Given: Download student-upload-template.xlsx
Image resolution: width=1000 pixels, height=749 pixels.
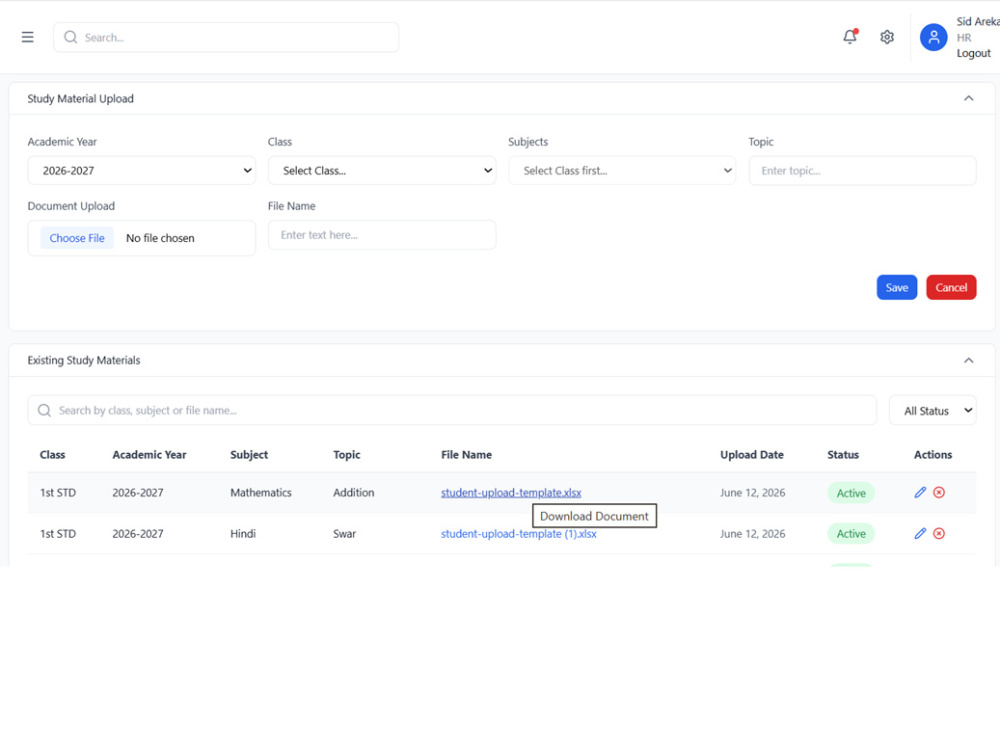Looking at the screenshot, I should [x=511, y=493].
